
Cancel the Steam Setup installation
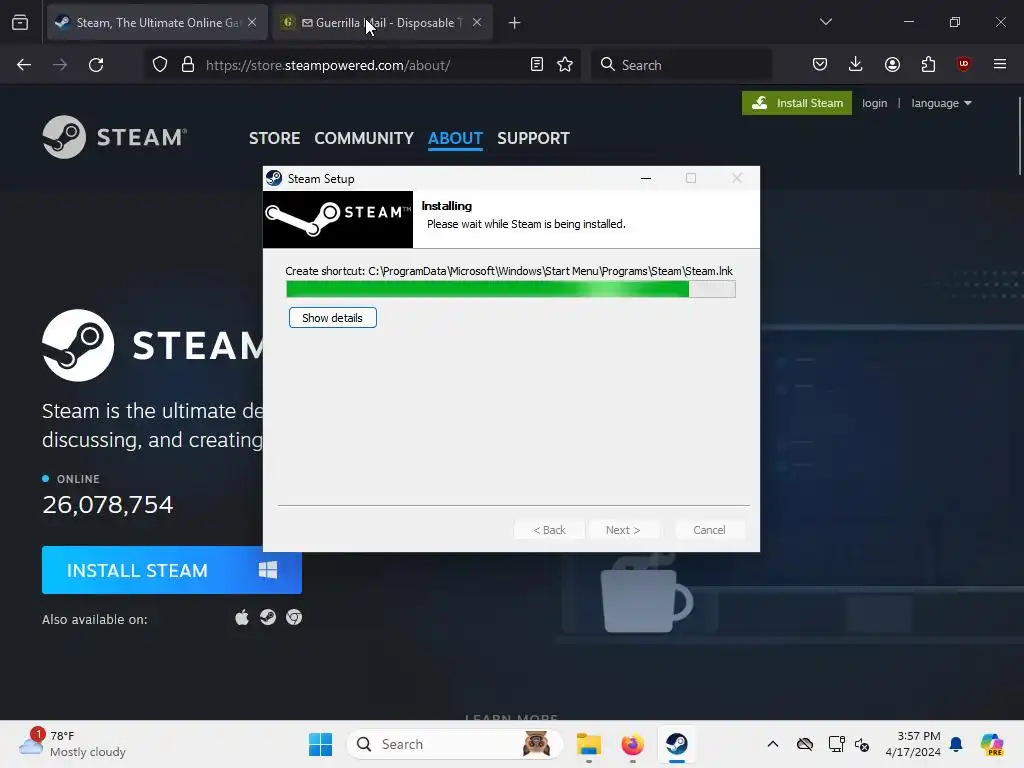point(709,530)
